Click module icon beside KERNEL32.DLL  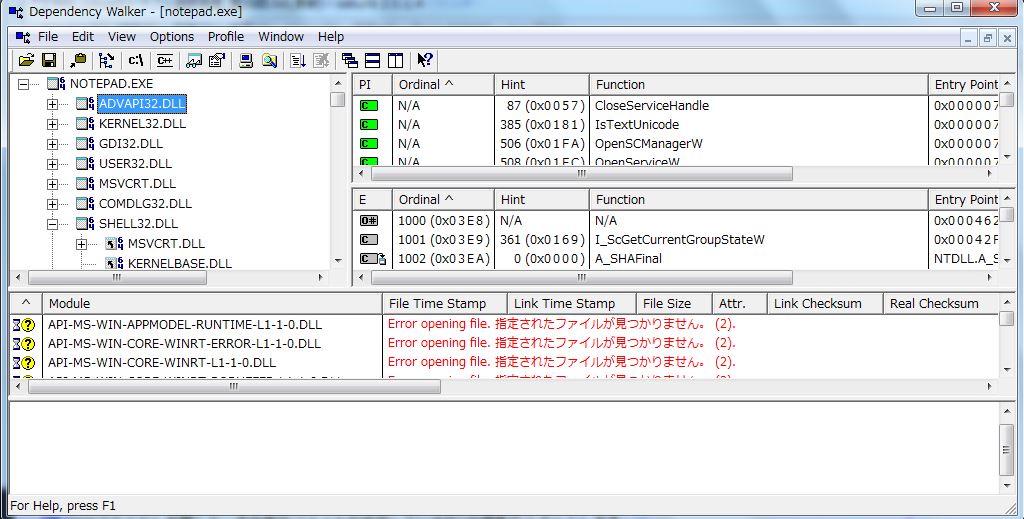(x=86, y=123)
